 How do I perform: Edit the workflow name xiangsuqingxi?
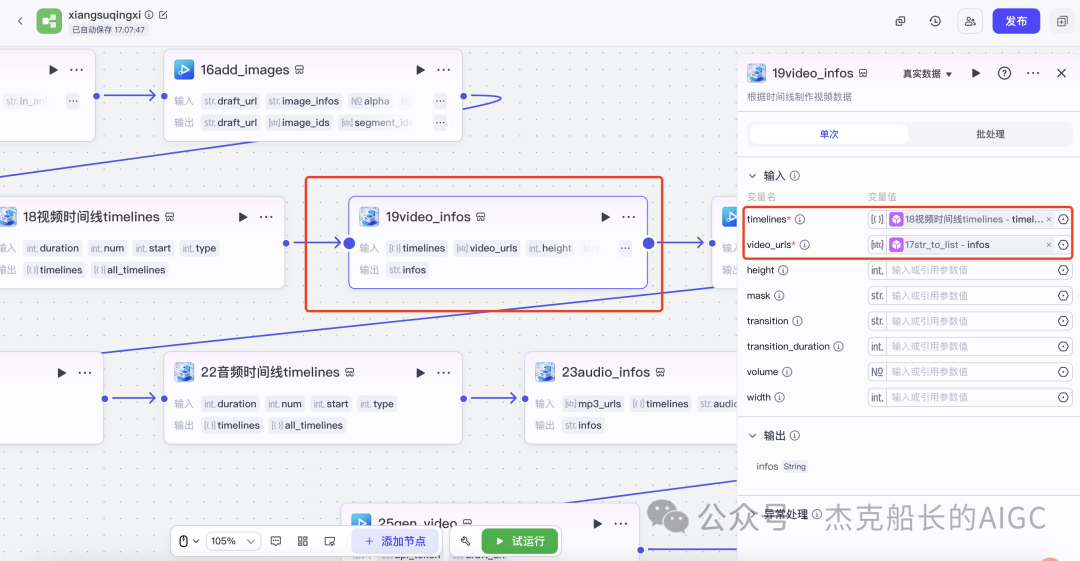(x=163, y=14)
